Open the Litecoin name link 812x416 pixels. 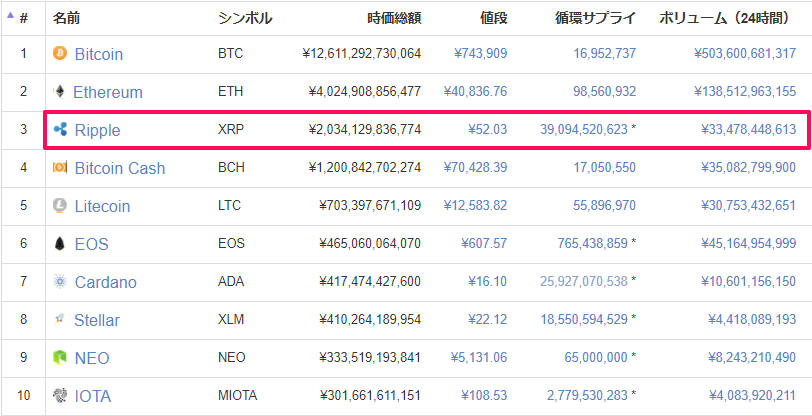103,206
